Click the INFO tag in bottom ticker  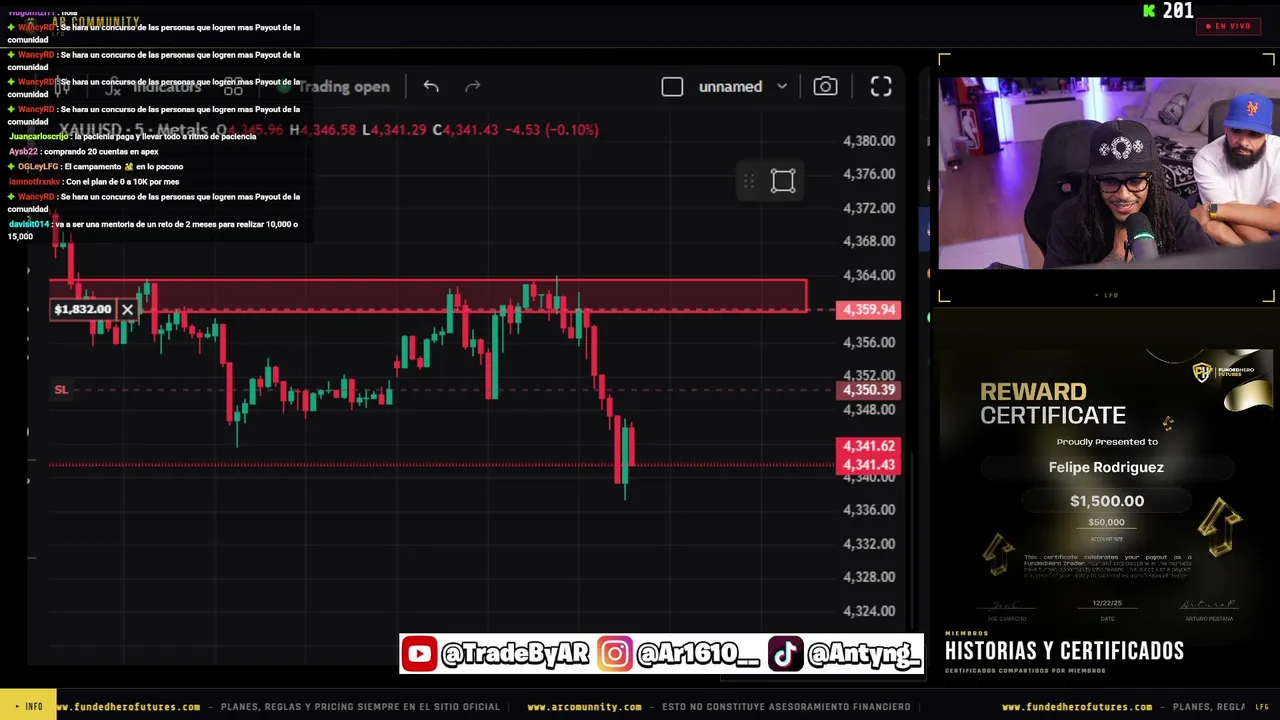click(29, 706)
